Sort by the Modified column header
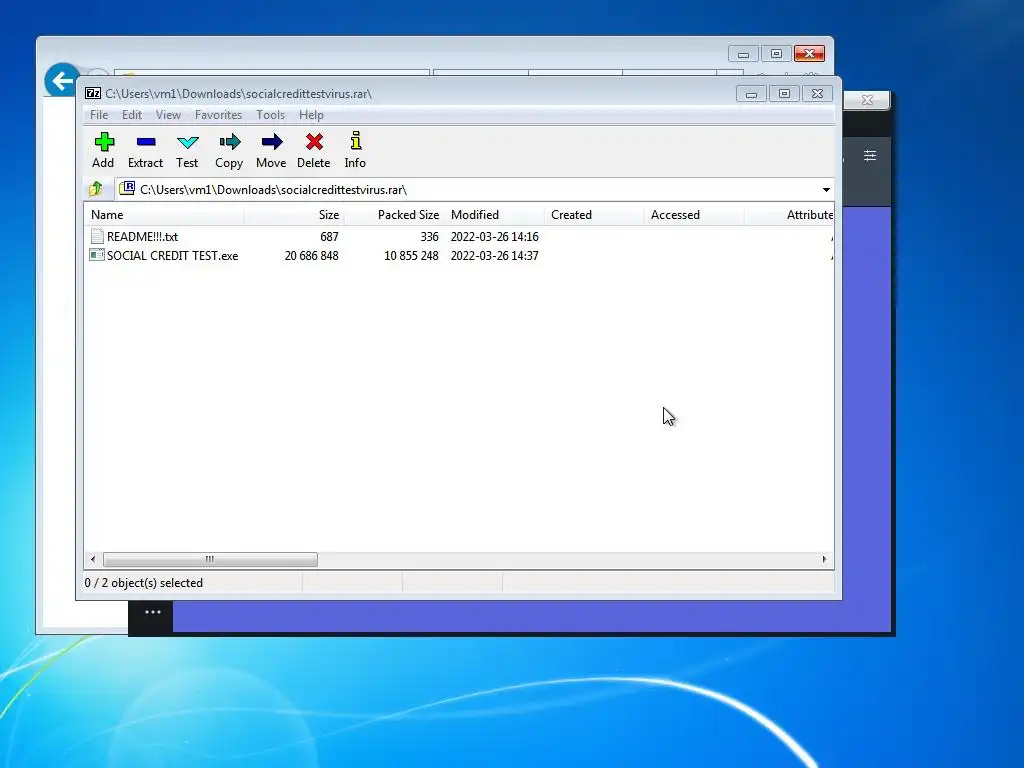 point(494,215)
